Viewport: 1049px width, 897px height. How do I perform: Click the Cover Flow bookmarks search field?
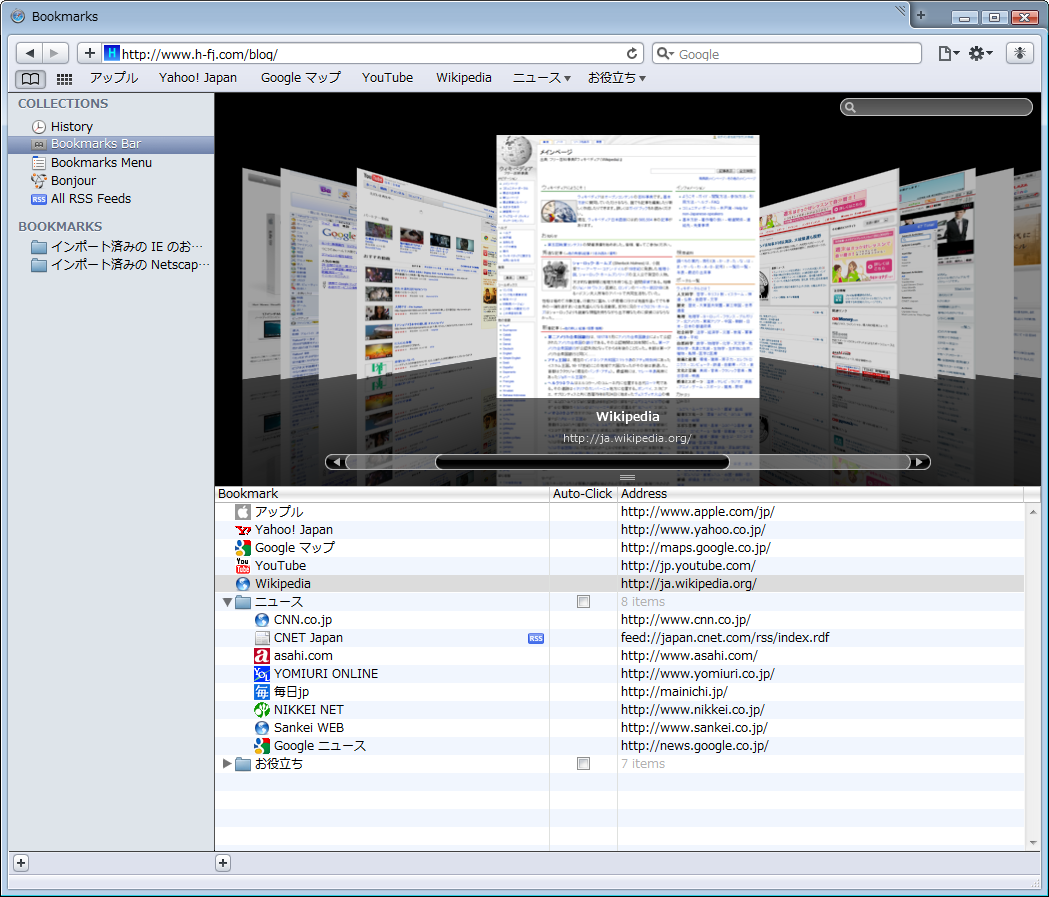936,107
